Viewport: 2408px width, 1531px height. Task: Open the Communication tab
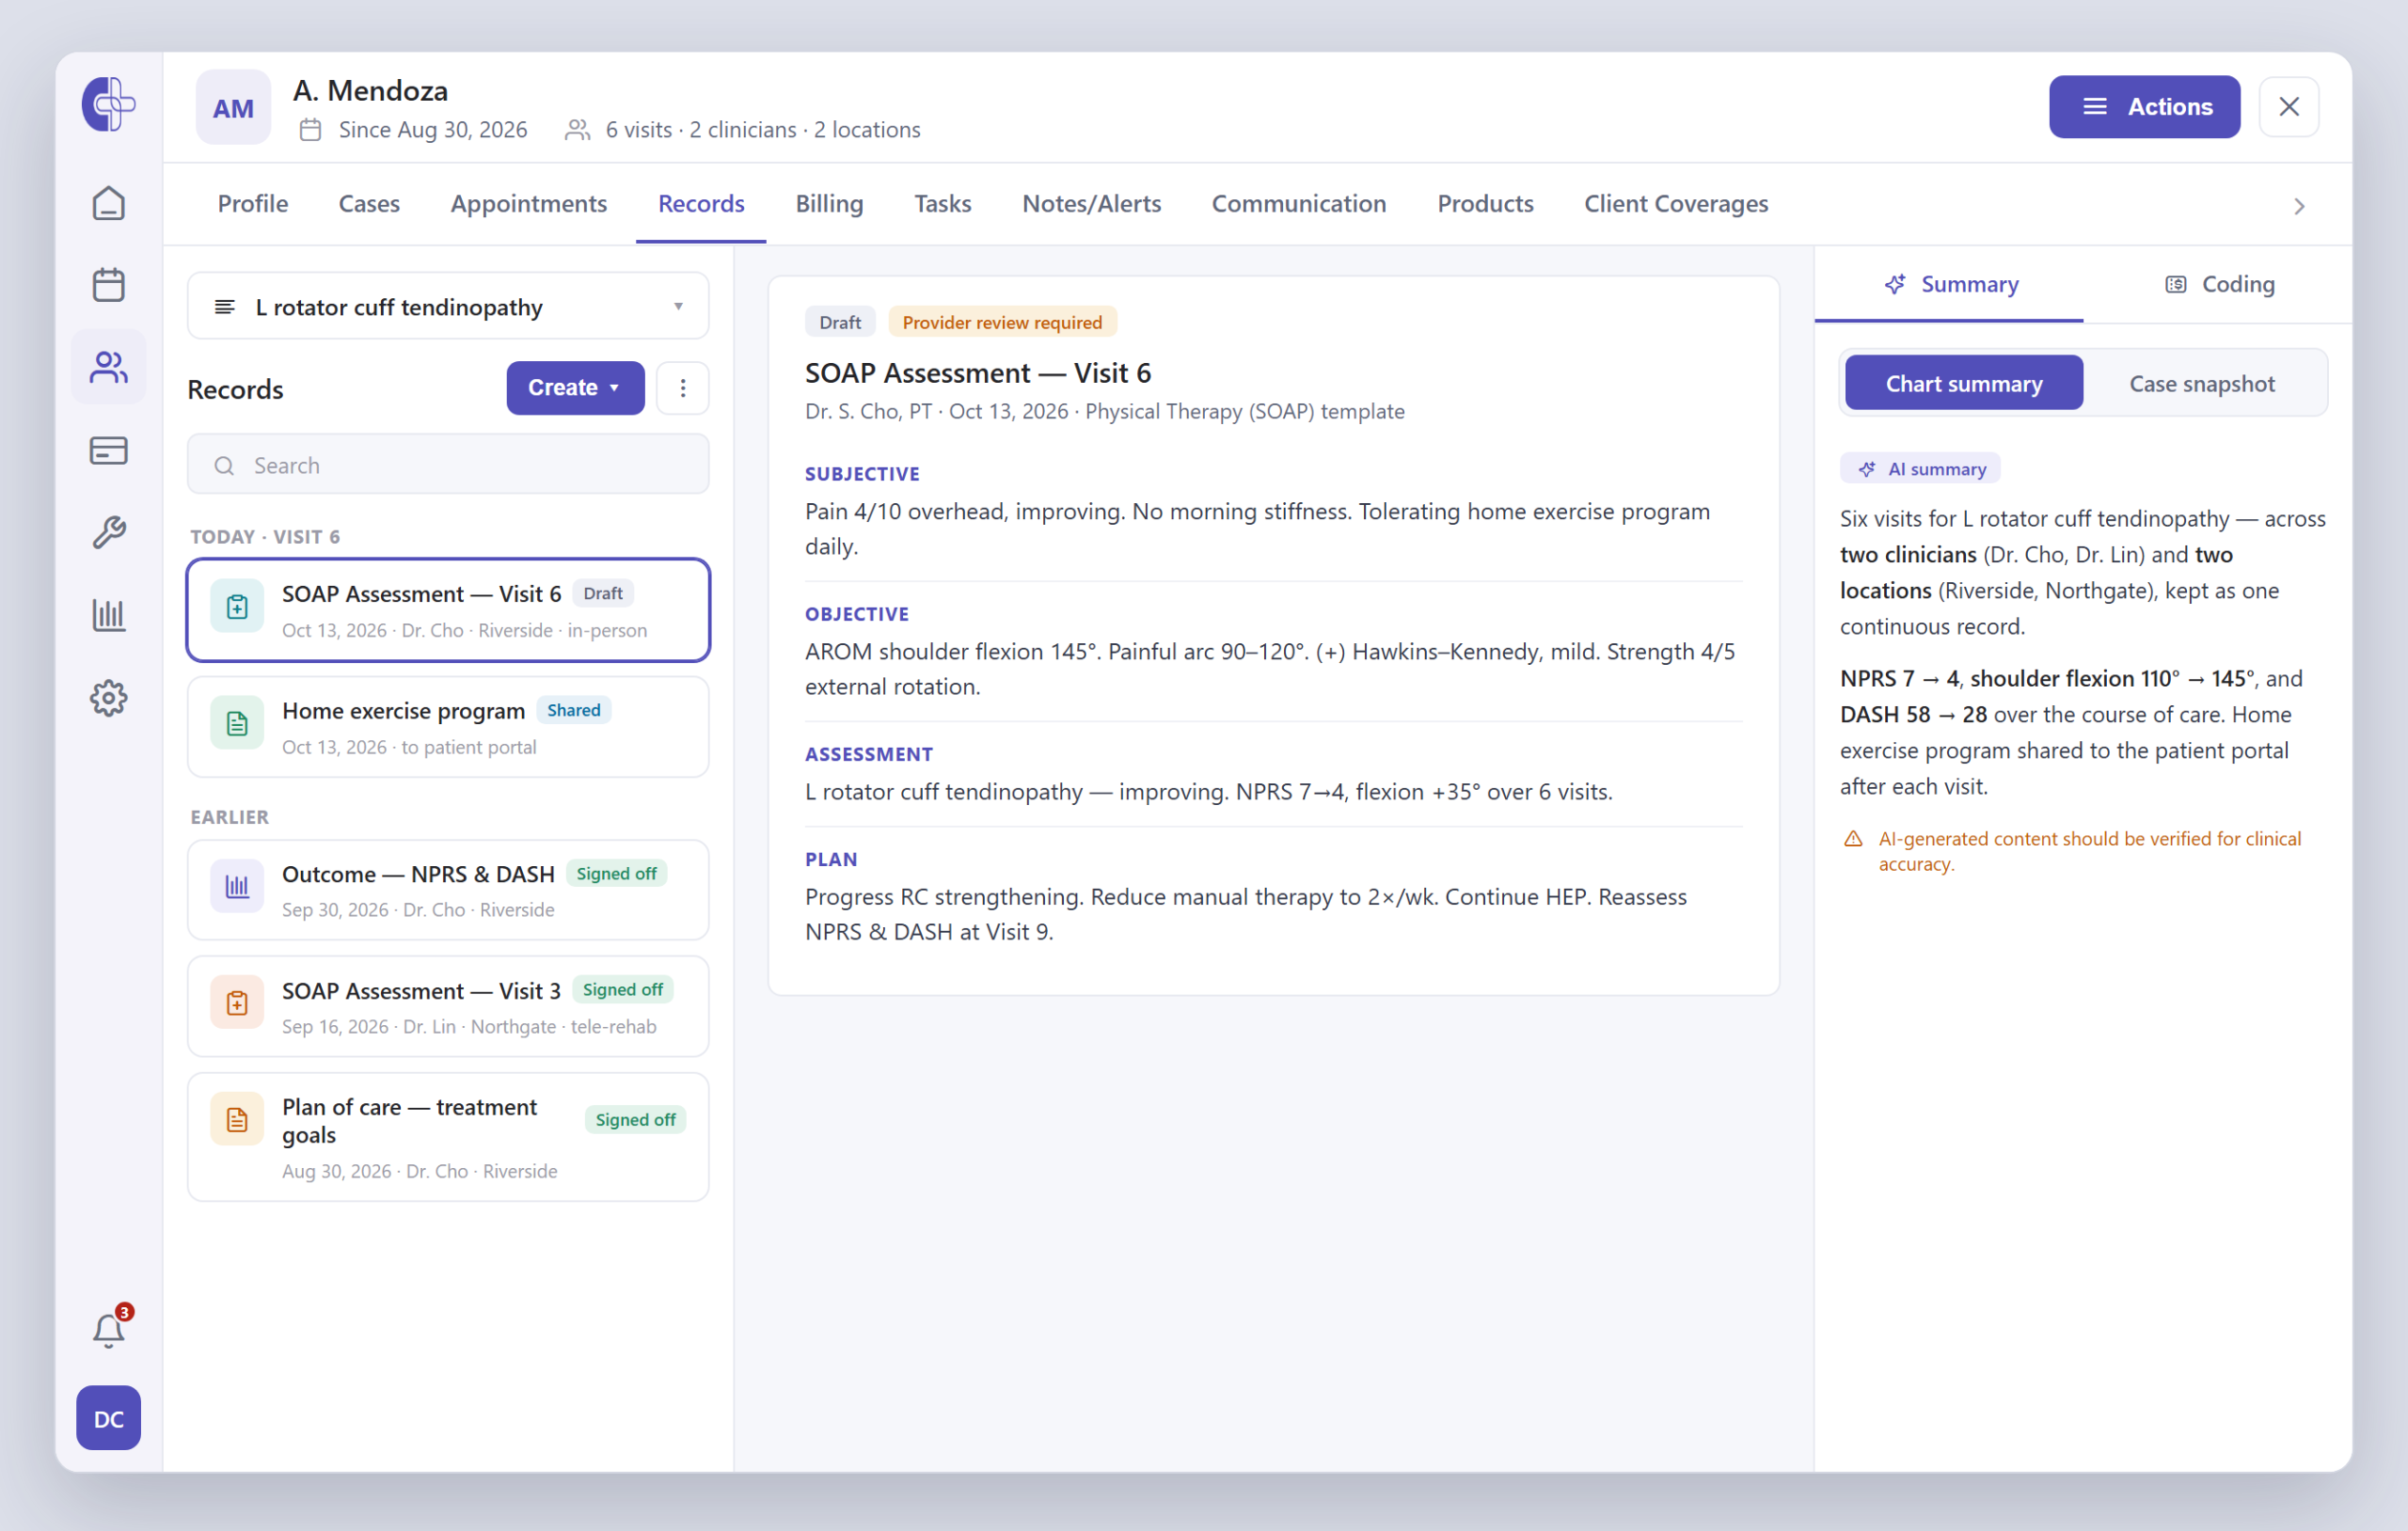(1299, 204)
